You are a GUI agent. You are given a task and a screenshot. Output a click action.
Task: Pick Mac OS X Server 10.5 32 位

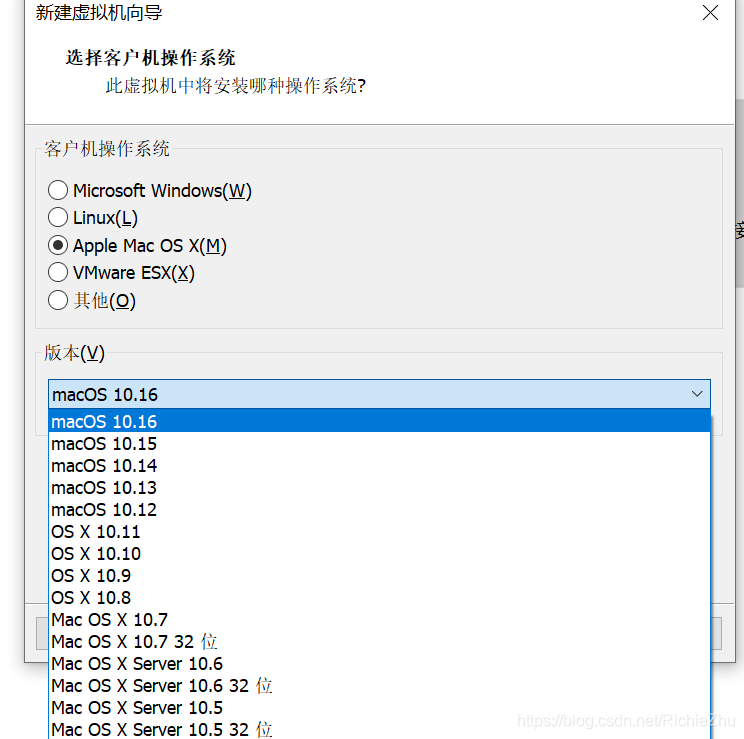click(x=379, y=729)
